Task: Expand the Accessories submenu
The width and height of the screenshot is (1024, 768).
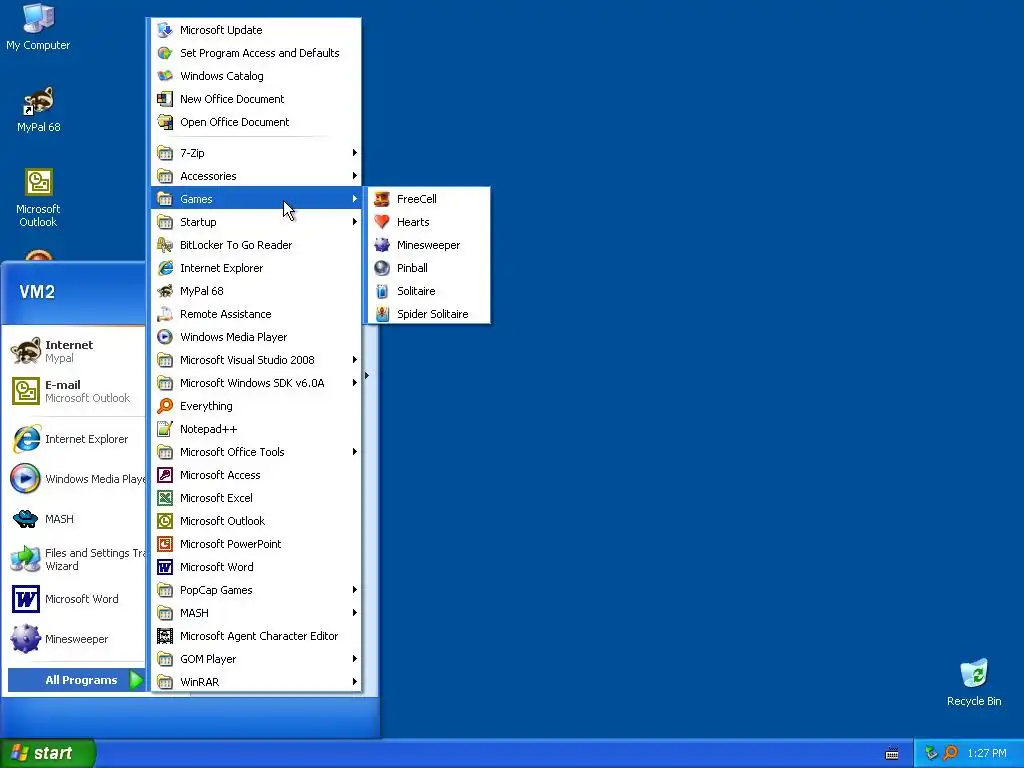Action: [256, 176]
